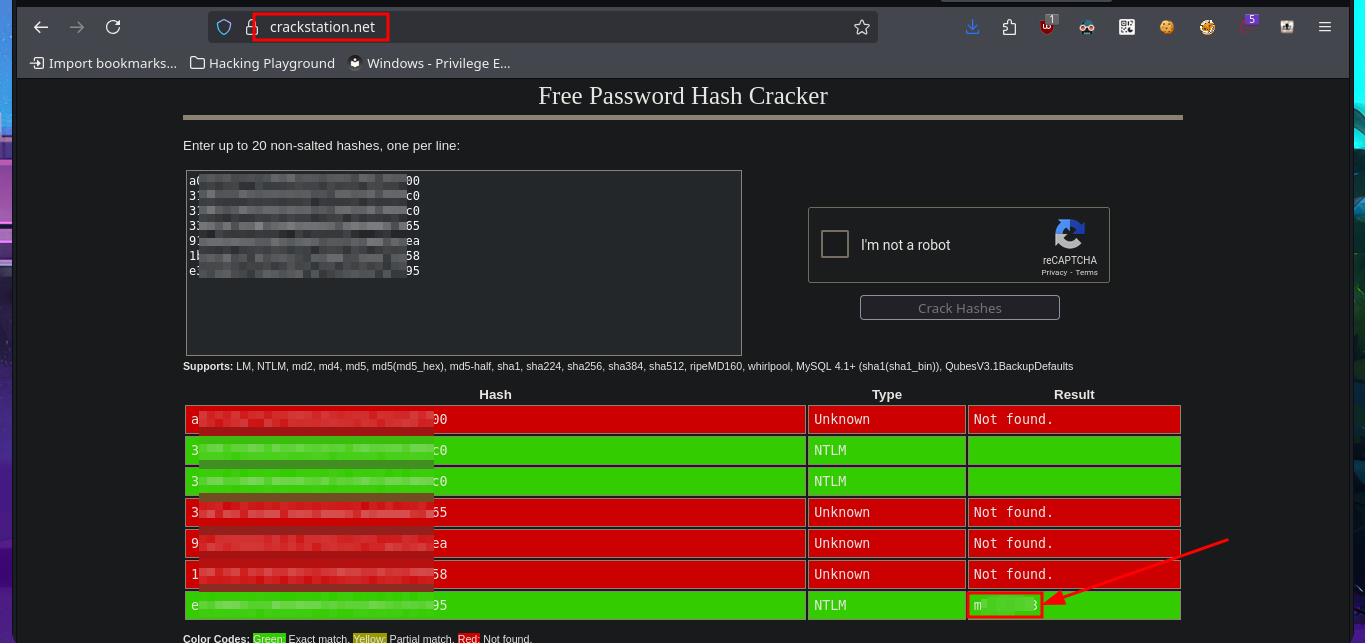Expand the Hacking Playground bookmarks folder

coord(262,63)
